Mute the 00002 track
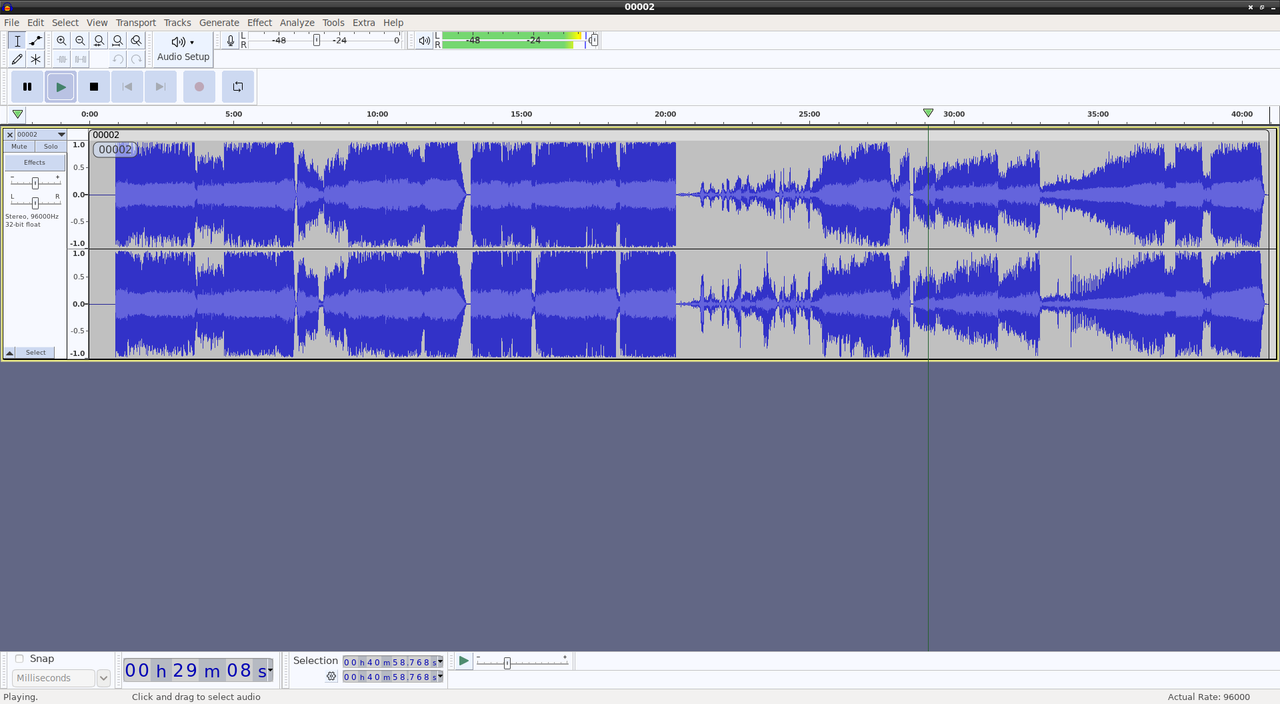The width and height of the screenshot is (1280, 704). pos(19,146)
